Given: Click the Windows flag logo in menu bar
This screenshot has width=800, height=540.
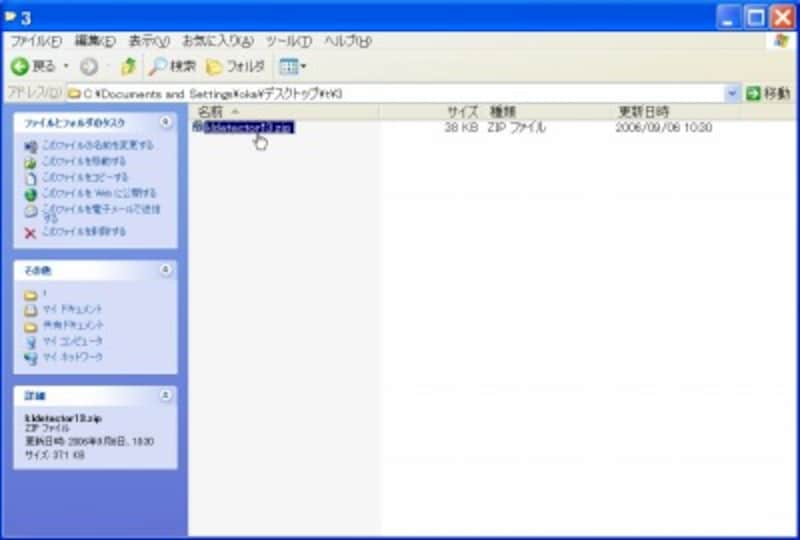Looking at the screenshot, I should click(x=781, y=41).
